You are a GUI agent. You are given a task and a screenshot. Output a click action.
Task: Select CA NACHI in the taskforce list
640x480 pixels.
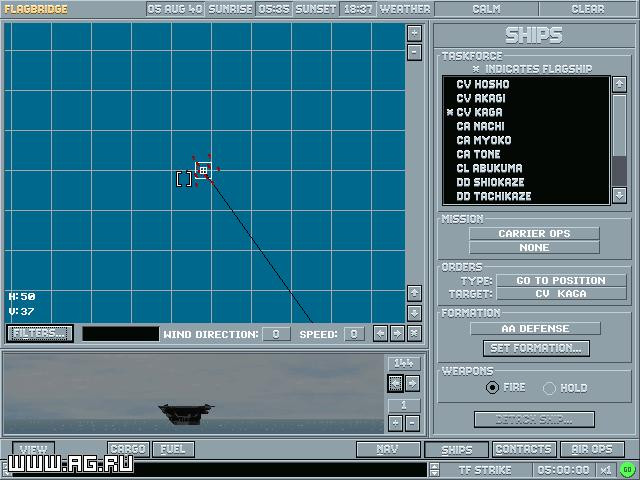(x=526, y=126)
